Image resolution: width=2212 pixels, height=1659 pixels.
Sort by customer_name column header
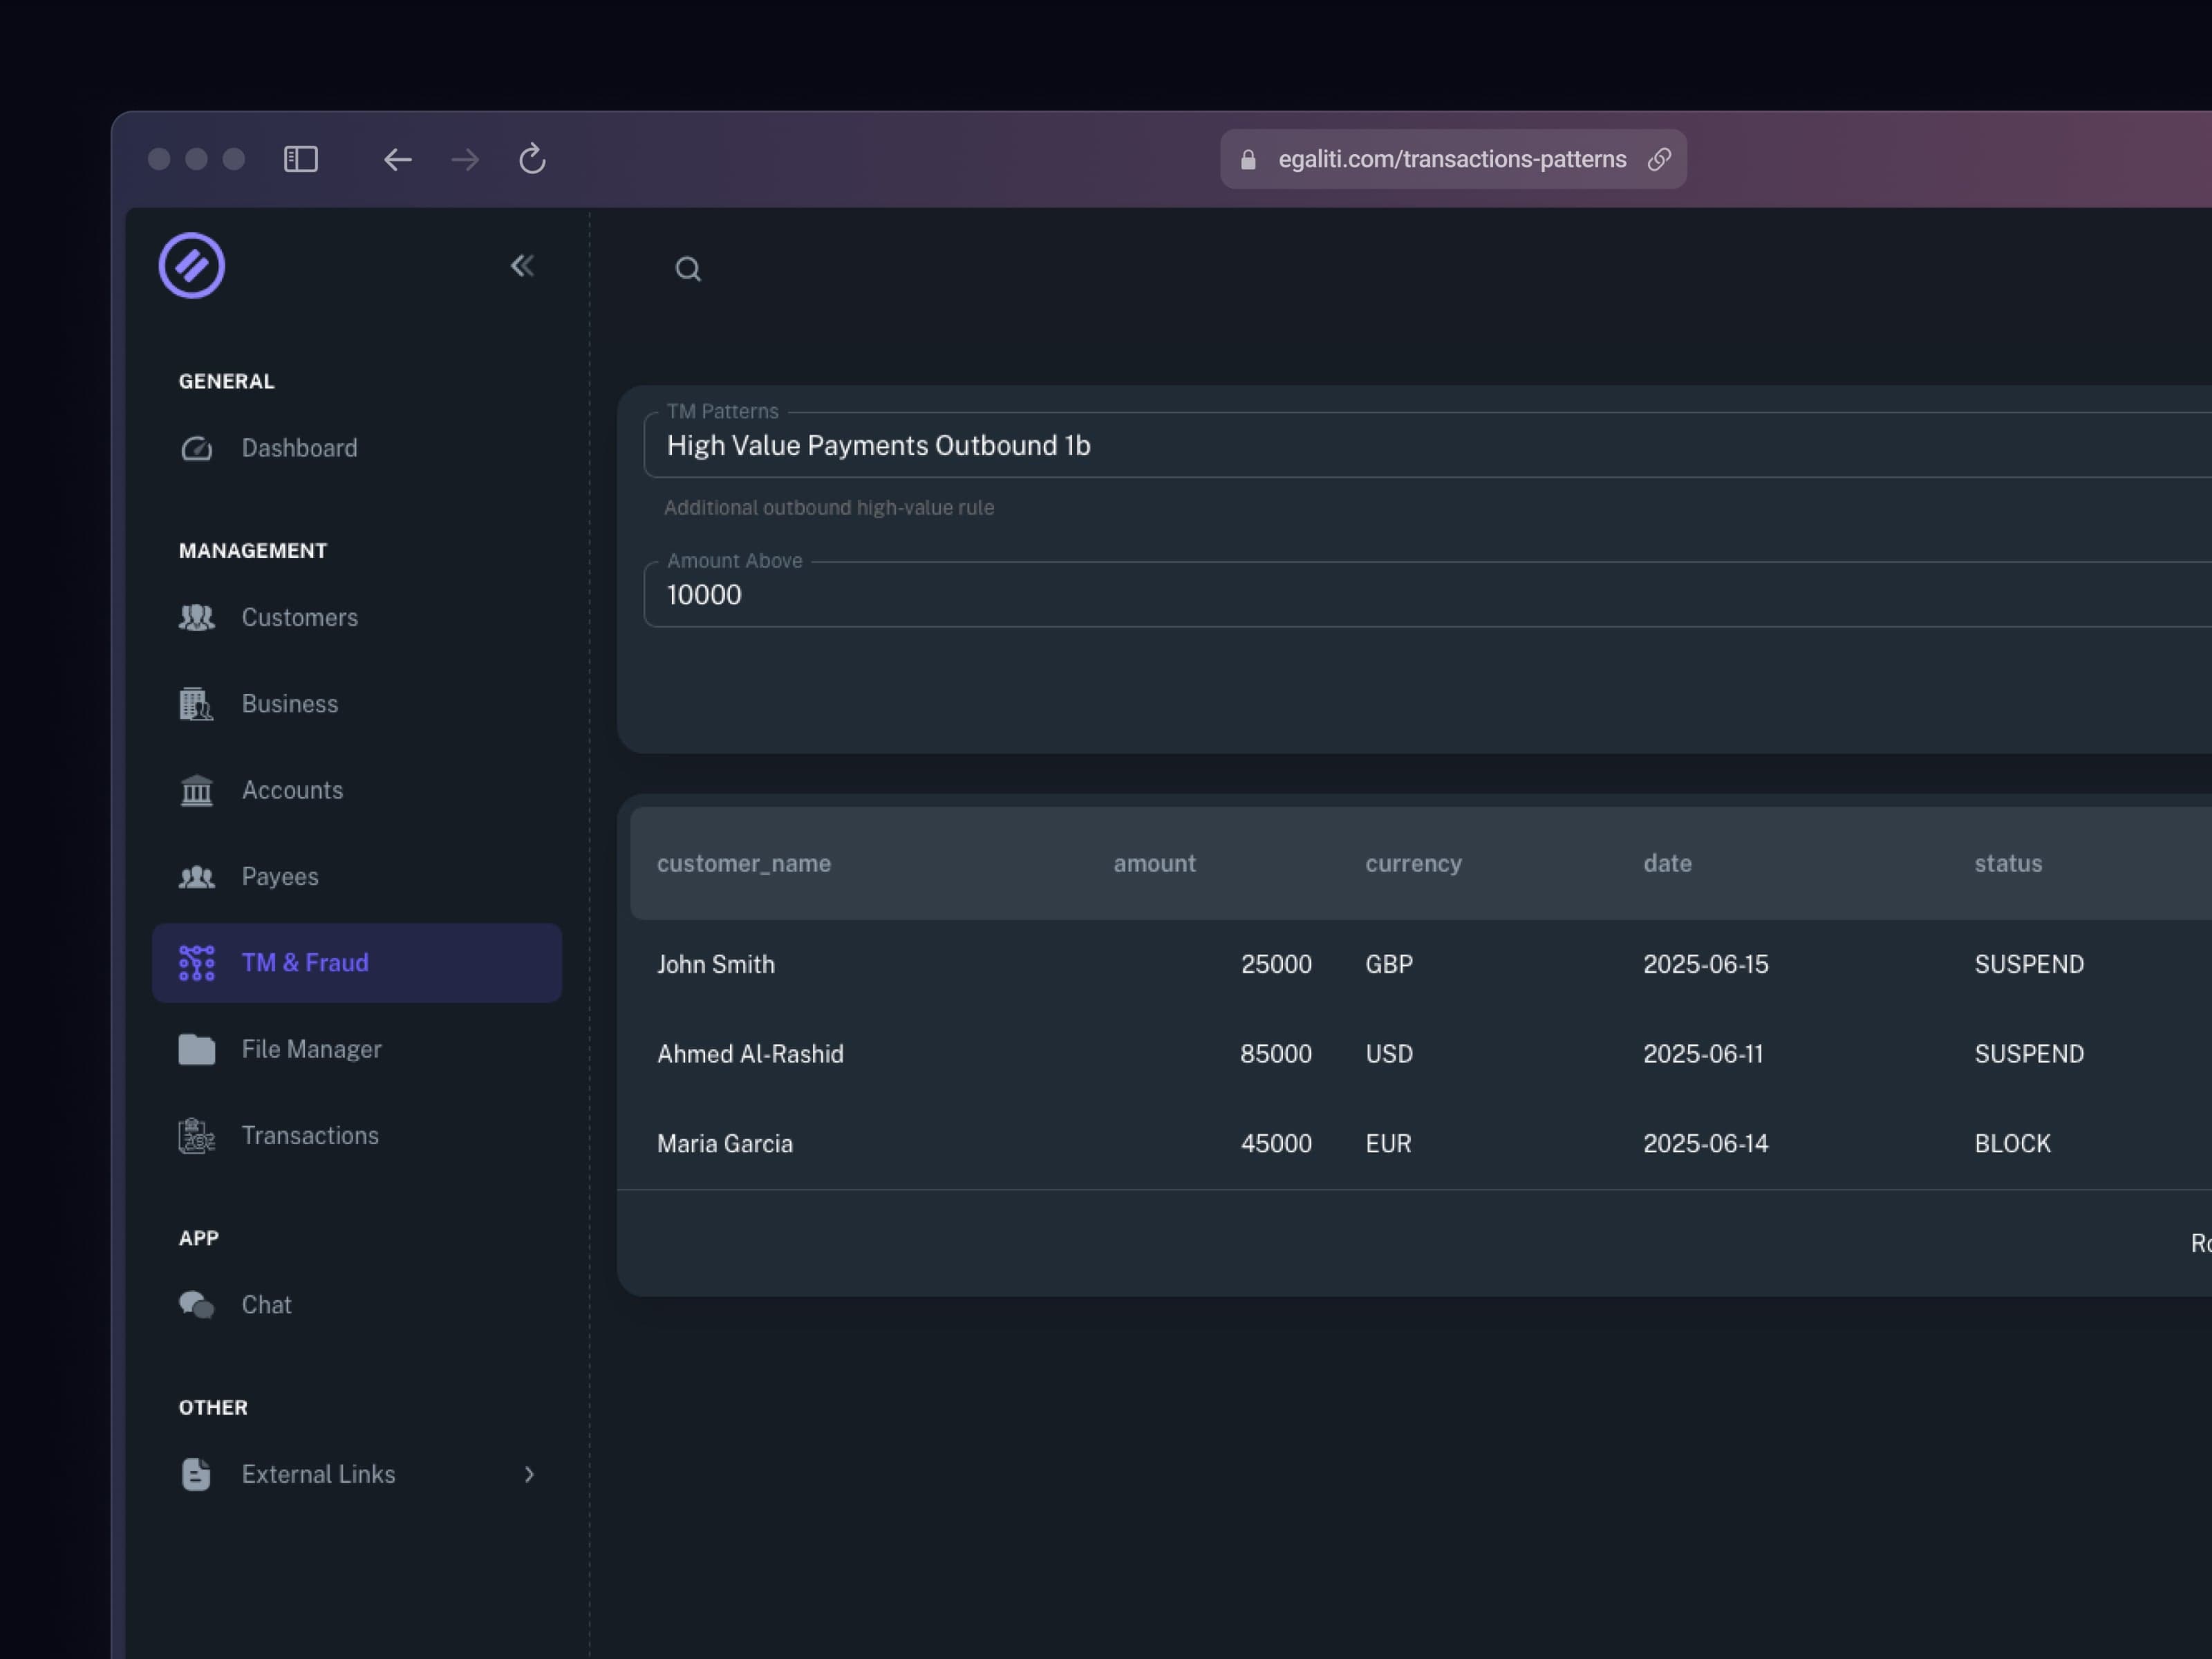(x=744, y=864)
